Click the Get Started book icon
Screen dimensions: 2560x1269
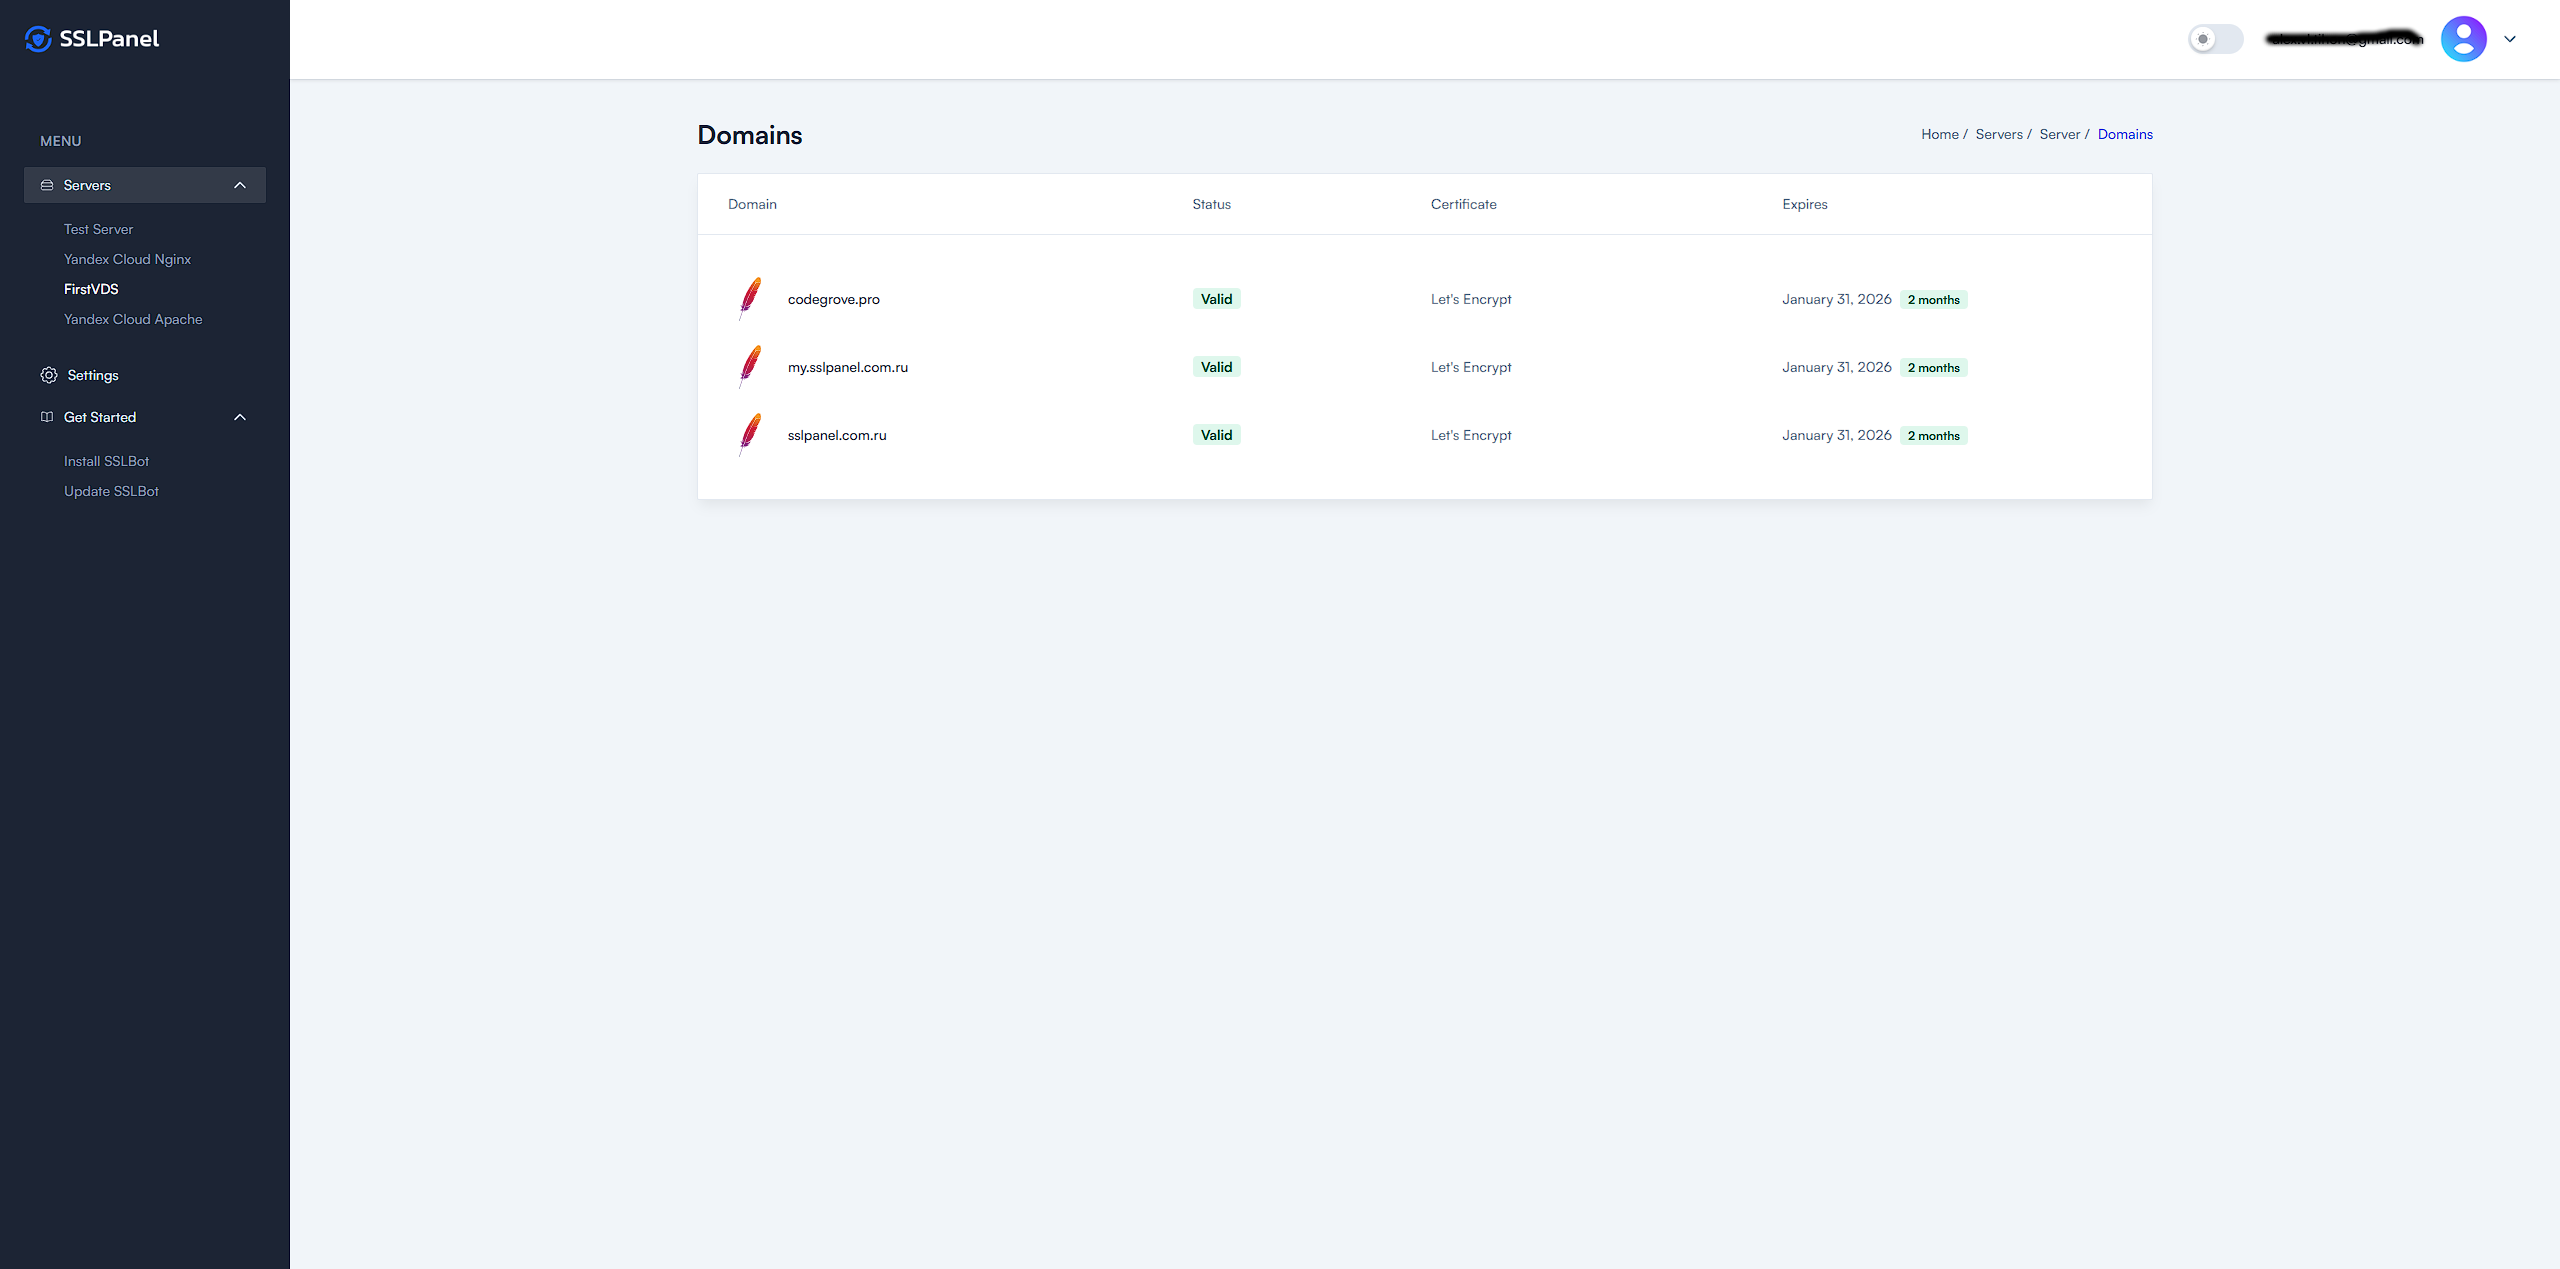[x=47, y=417]
